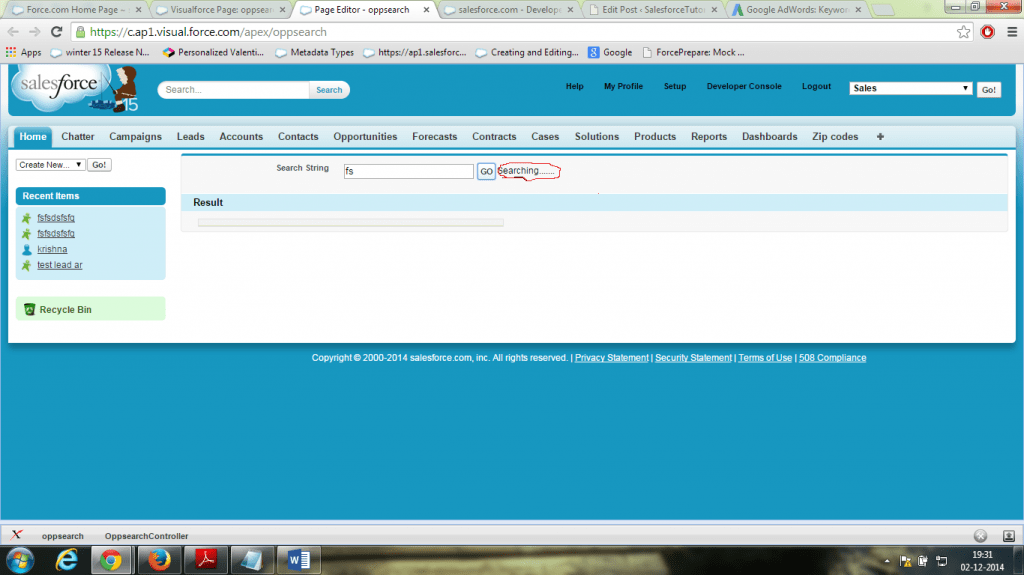Screen dimensions: 1024x575
Task: Open Adobe Reader from the taskbar
Action: pos(206,560)
